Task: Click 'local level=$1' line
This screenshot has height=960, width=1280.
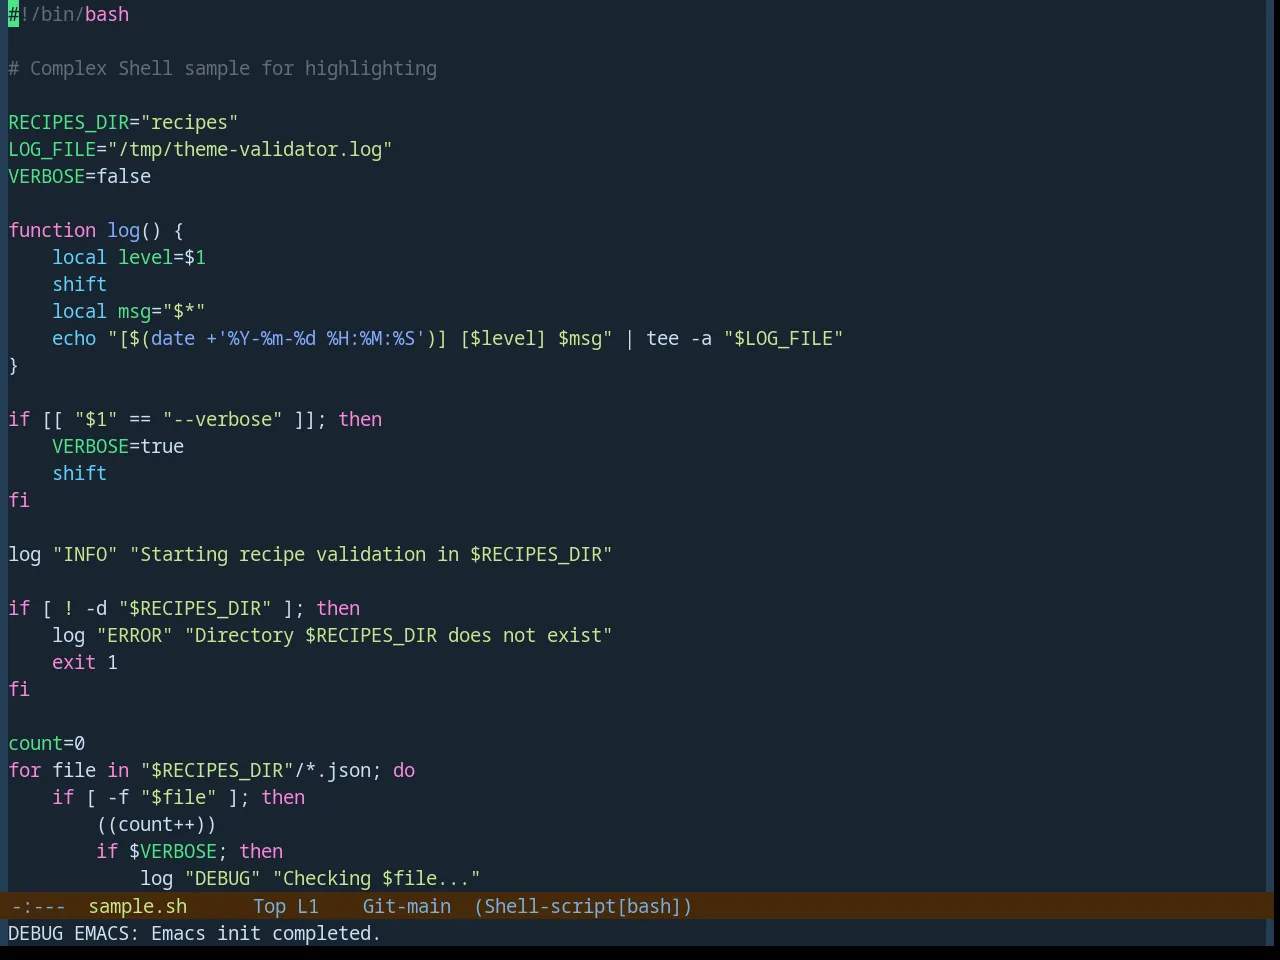Action: (x=129, y=257)
